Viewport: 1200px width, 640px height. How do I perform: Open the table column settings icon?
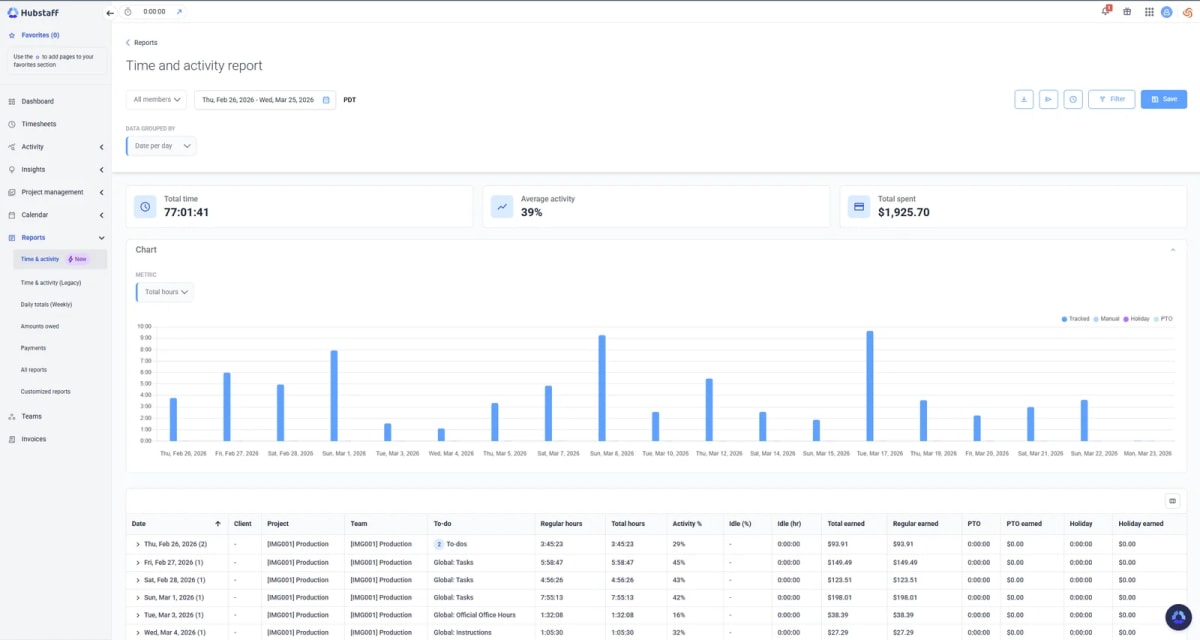tap(1173, 501)
